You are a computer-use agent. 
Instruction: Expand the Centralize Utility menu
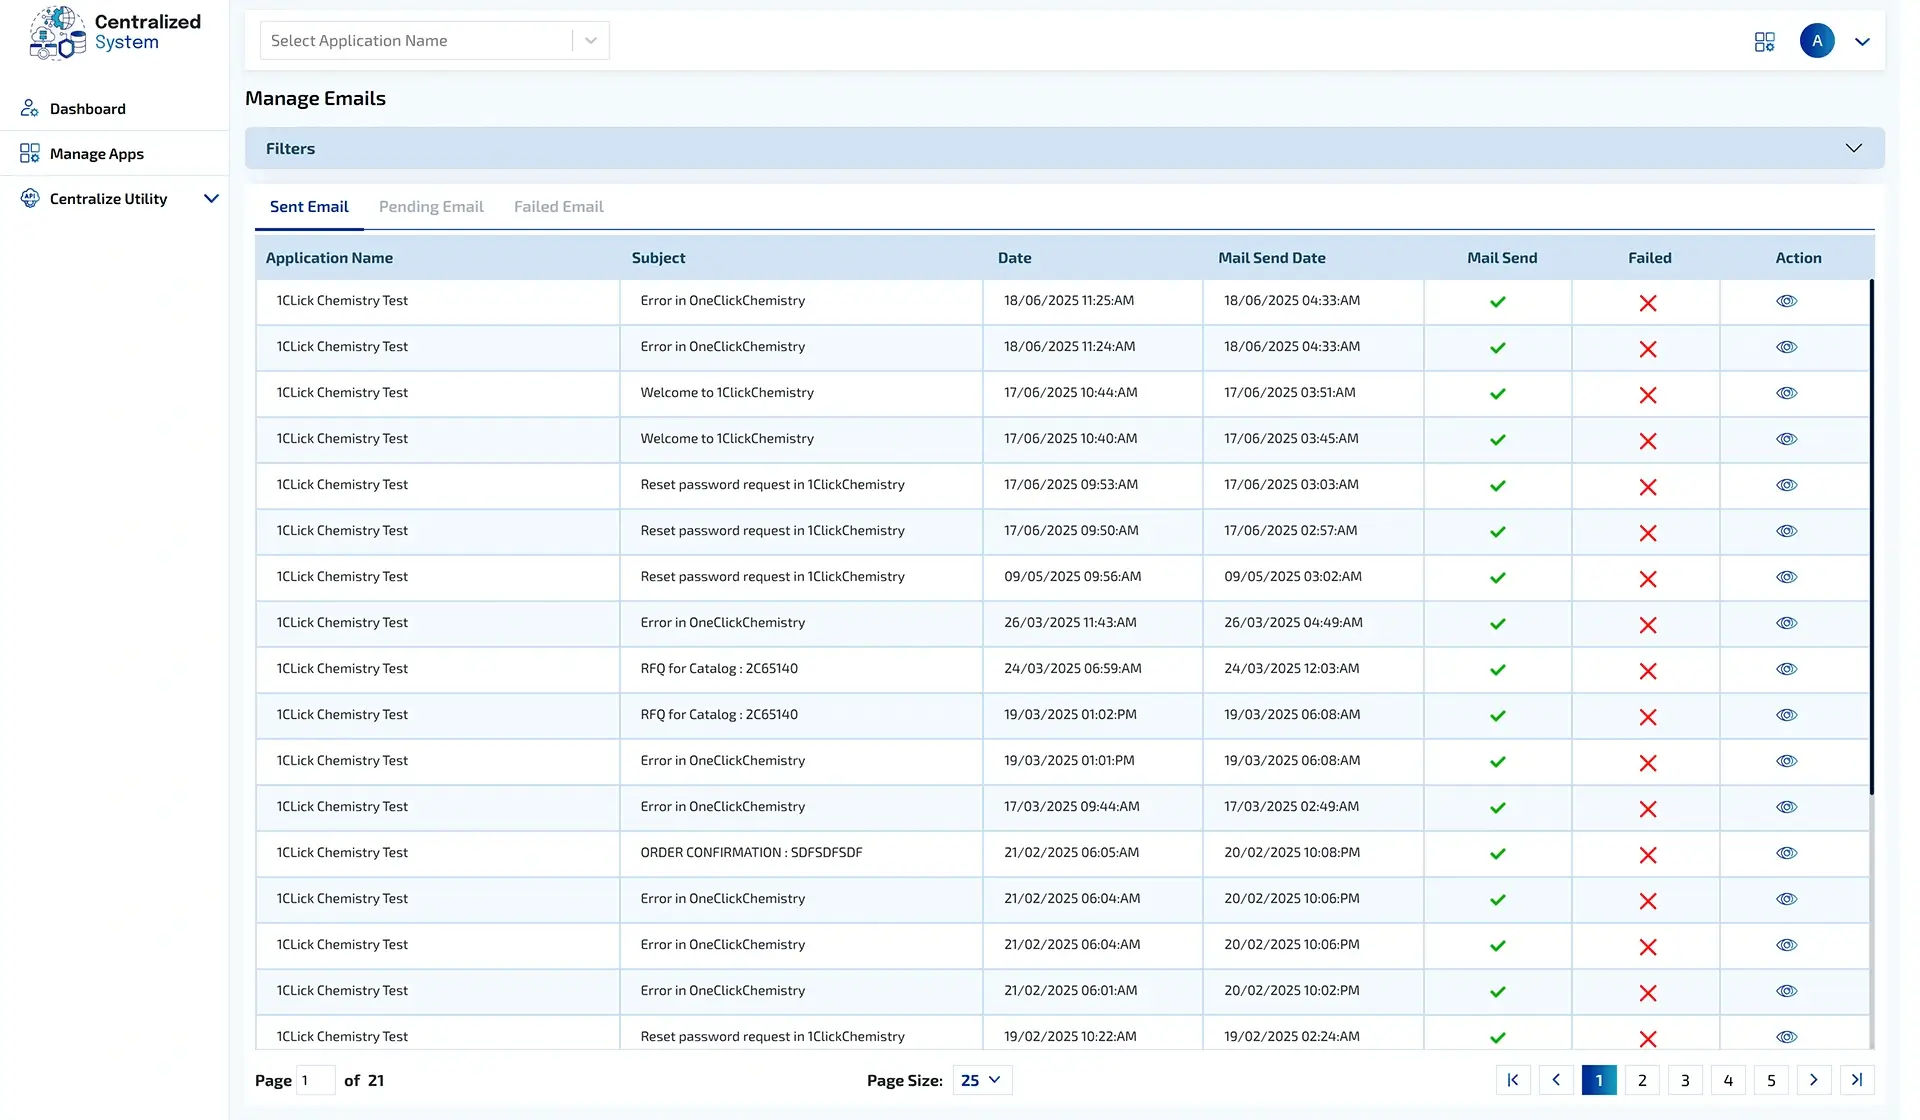pyautogui.click(x=211, y=199)
